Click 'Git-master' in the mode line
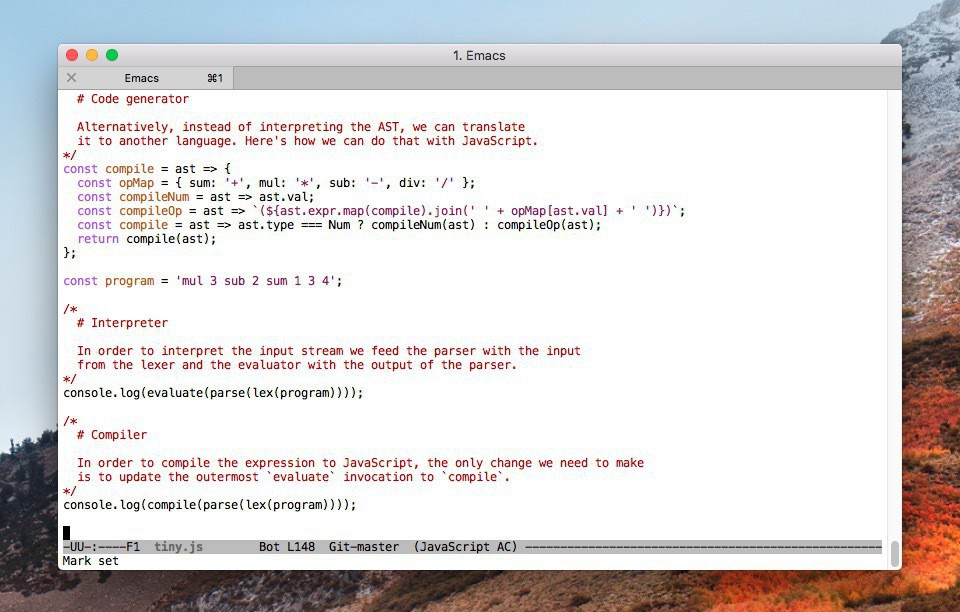960x612 pixels. (364, 547)
